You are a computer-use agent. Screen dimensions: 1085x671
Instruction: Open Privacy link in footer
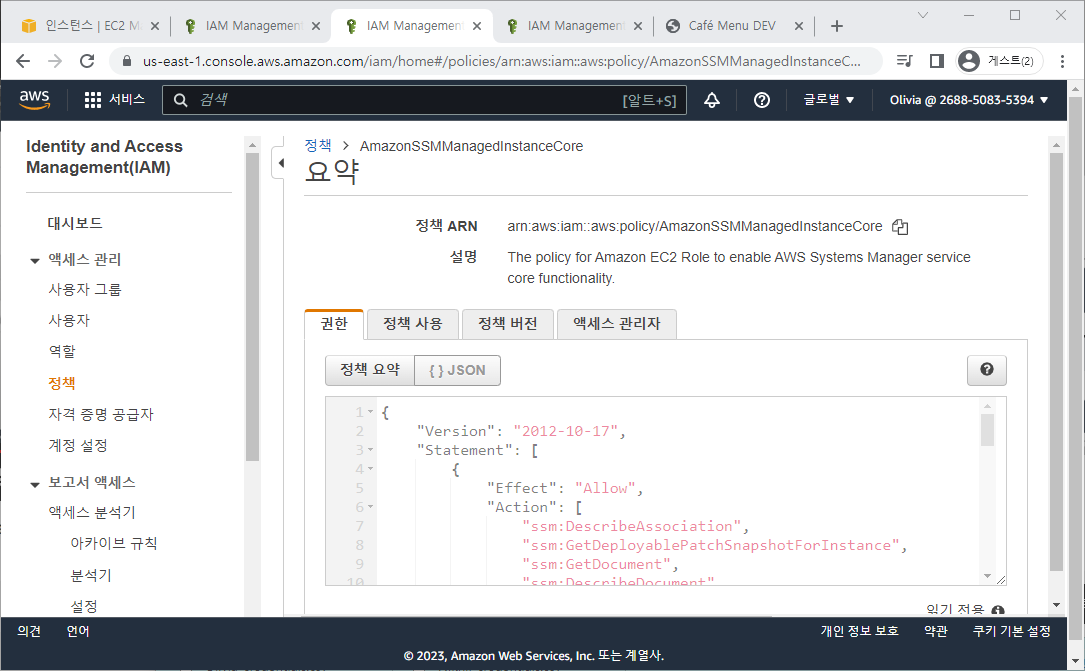[859, 631]
